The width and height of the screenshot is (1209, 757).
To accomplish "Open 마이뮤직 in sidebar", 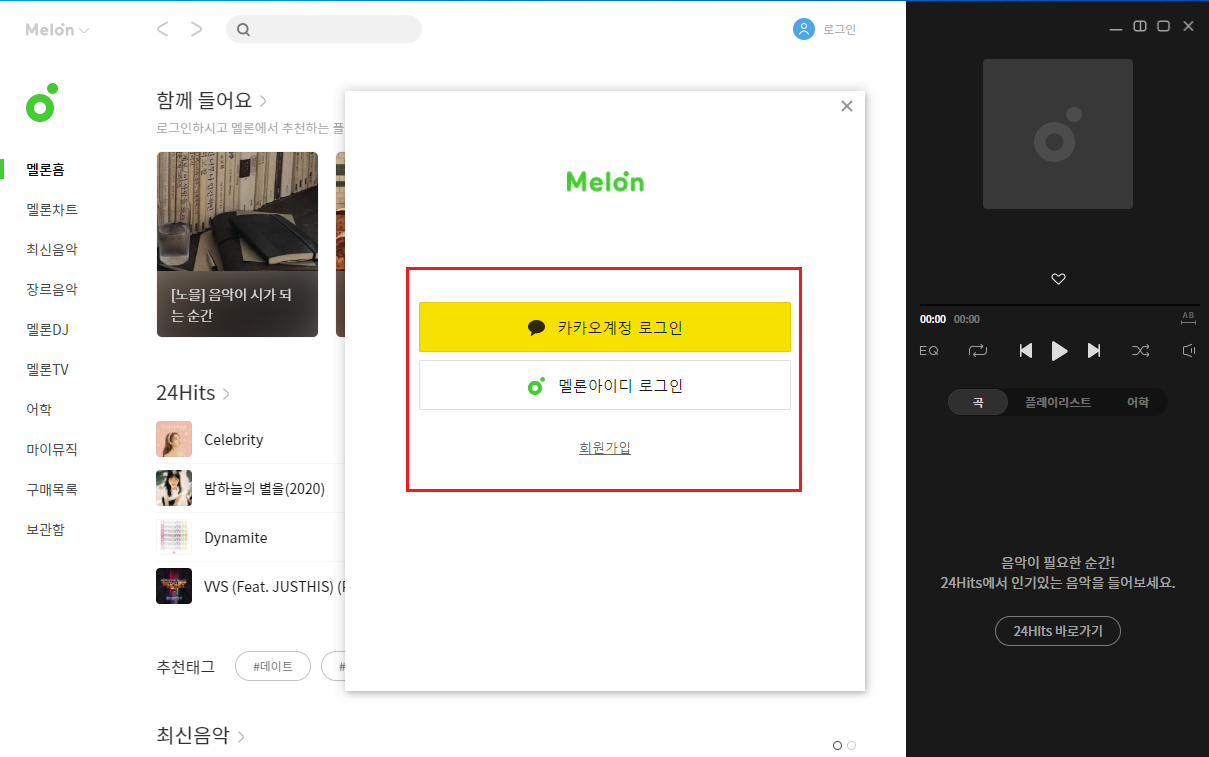I will click(52, 450).
